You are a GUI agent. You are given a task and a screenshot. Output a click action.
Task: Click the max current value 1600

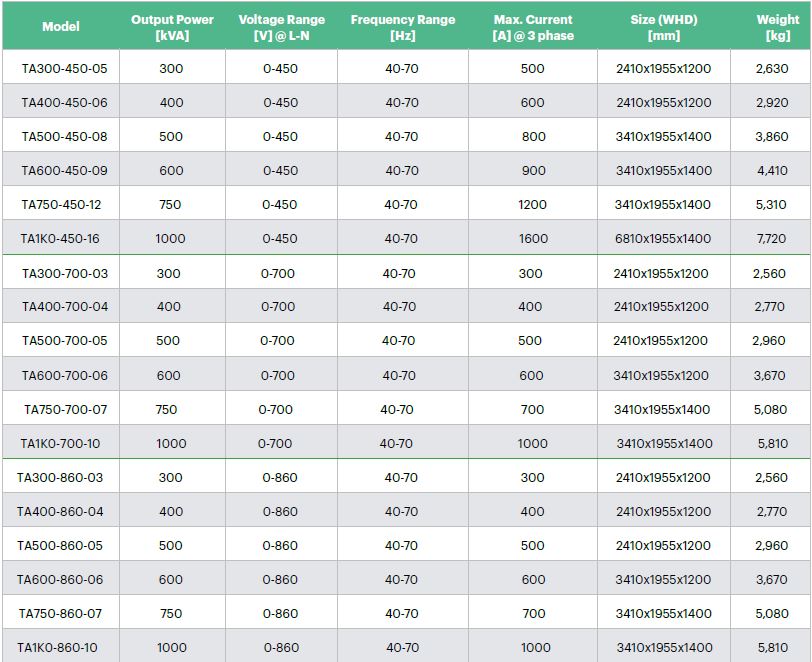[533, 239]
